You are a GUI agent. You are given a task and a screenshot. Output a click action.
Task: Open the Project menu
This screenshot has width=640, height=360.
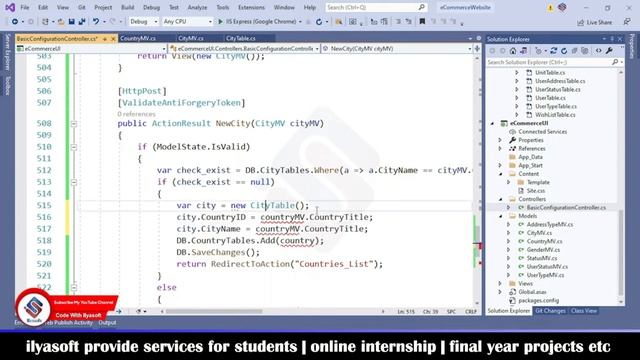click(103, 7)
